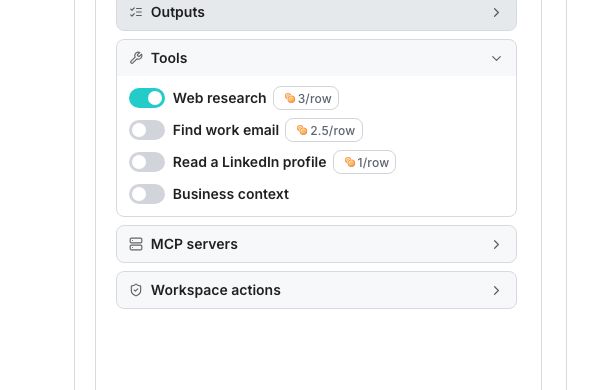Click the 3/row cost text

[x=315, y=98]
